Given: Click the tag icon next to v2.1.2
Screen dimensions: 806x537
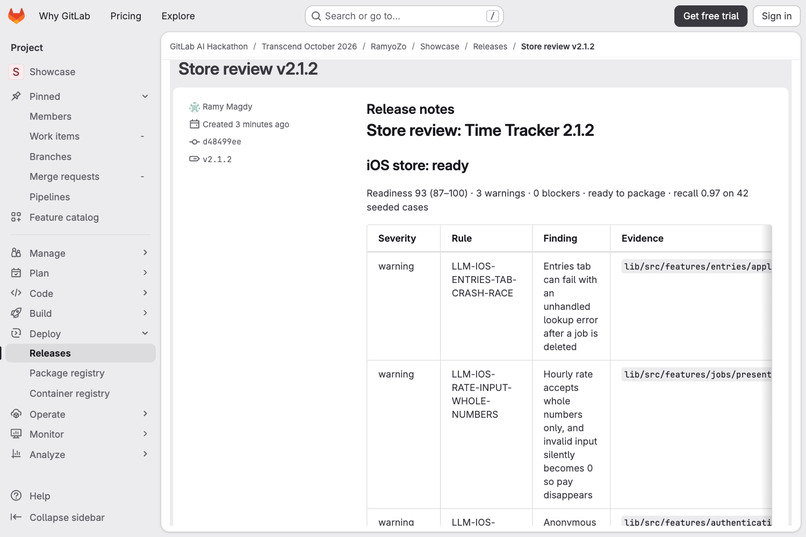Looking at the screenshot, I should pos(194,159).
